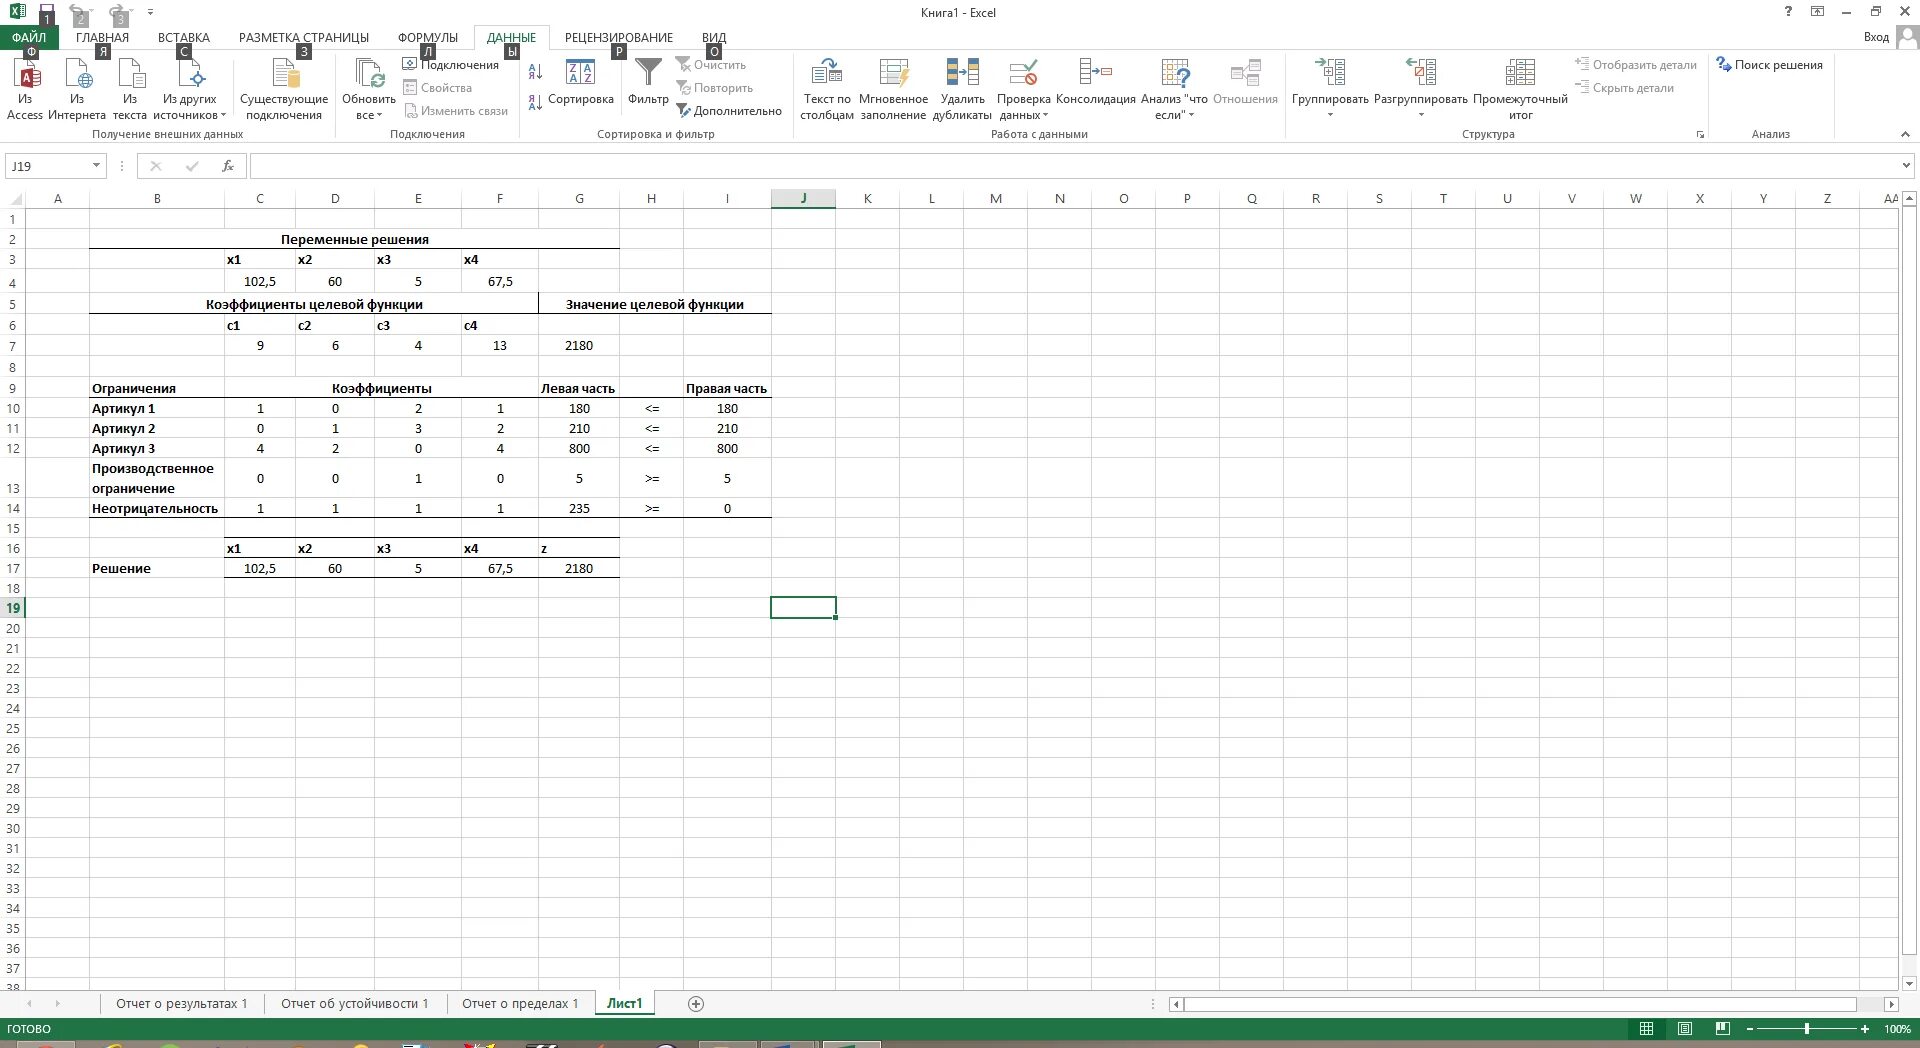Viewport: 1920px width, 1048px height.
Task: Import data from the Internet
Action: [77, 88]
